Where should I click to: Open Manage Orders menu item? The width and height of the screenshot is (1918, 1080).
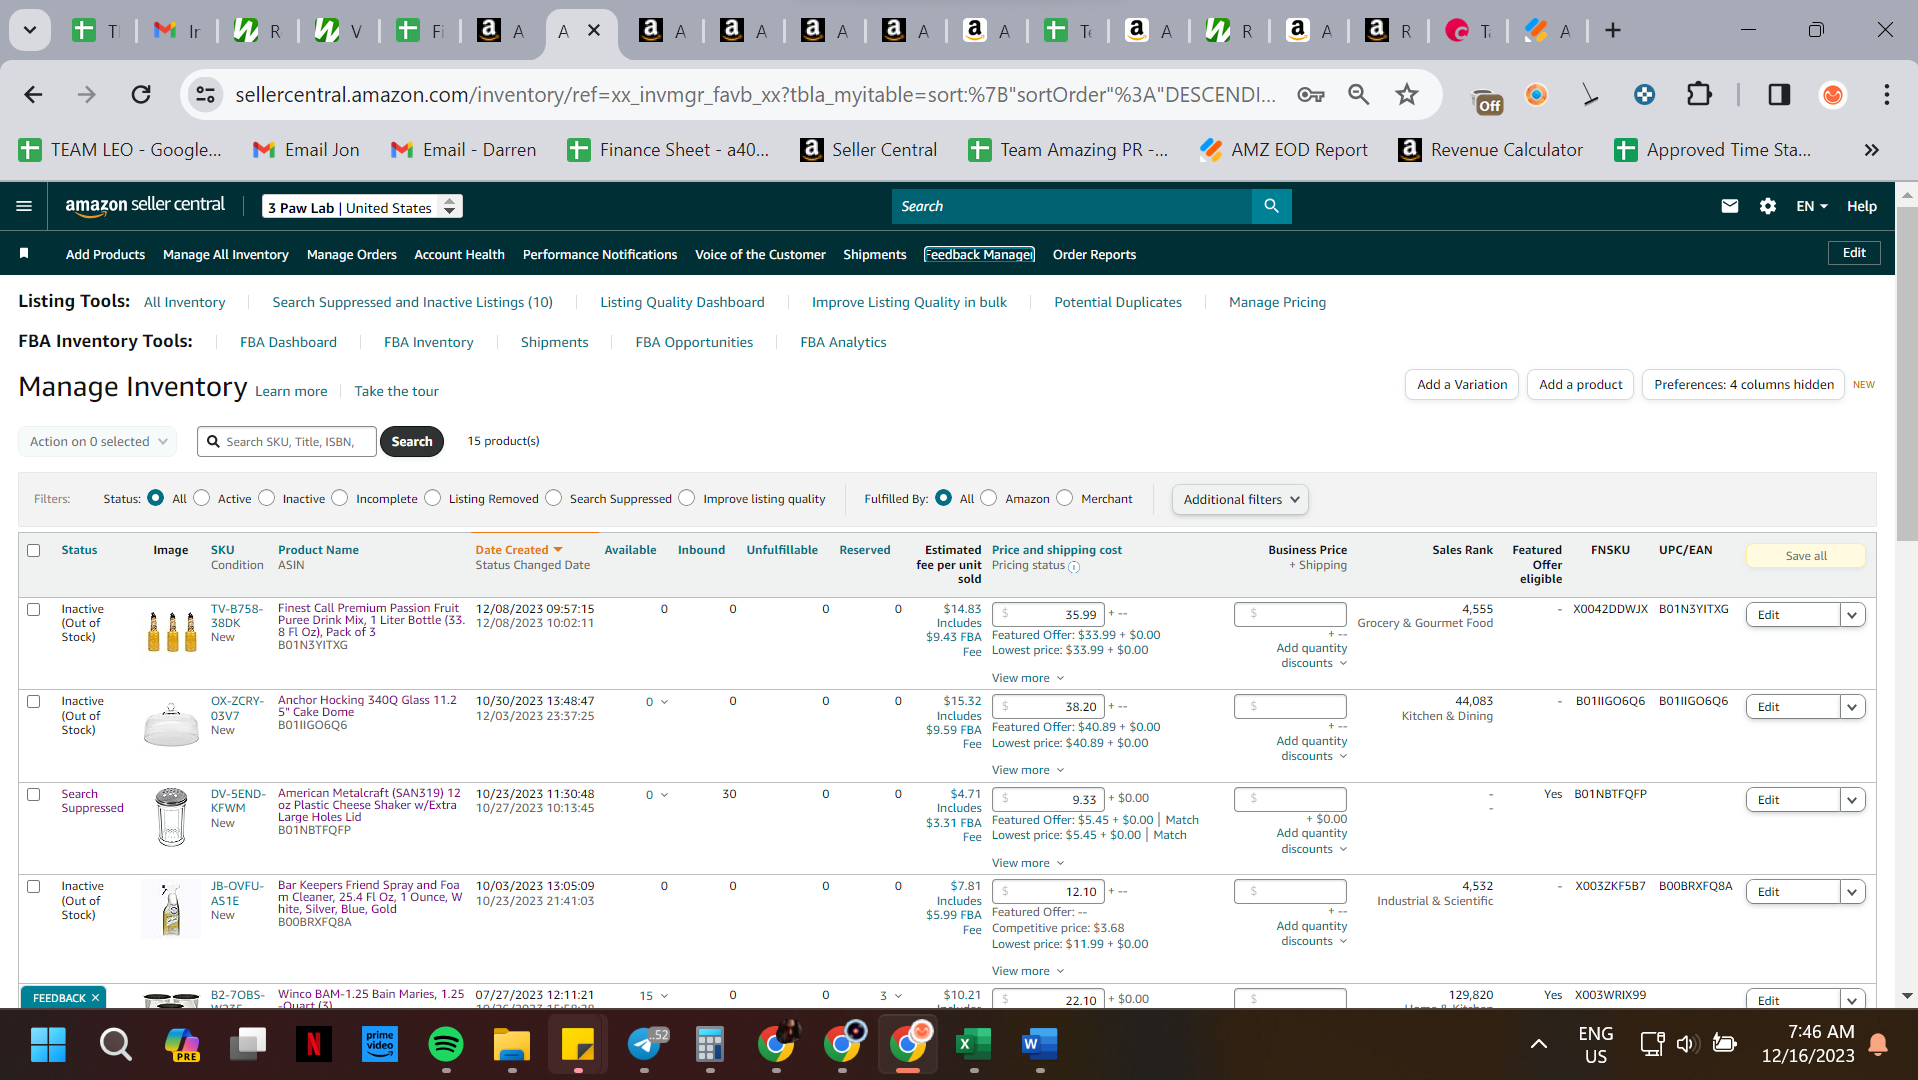click(x=352, y=254)
